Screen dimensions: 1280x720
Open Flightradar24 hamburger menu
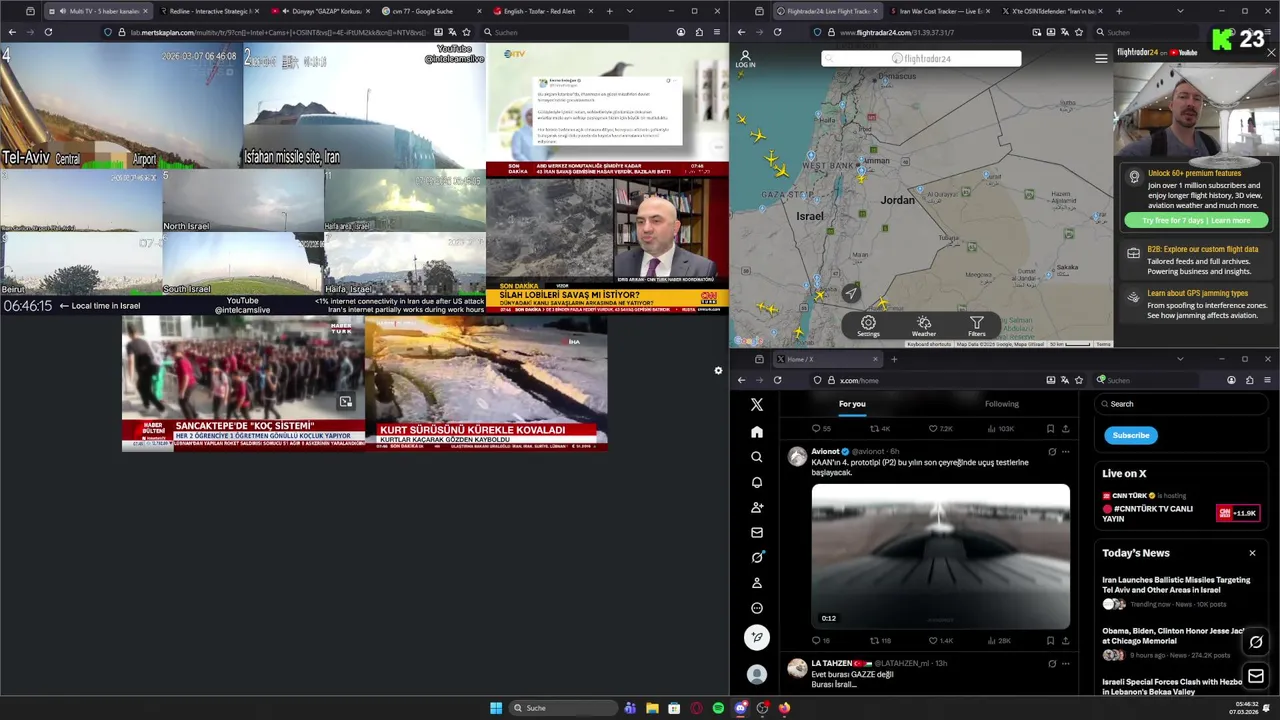1101,59
